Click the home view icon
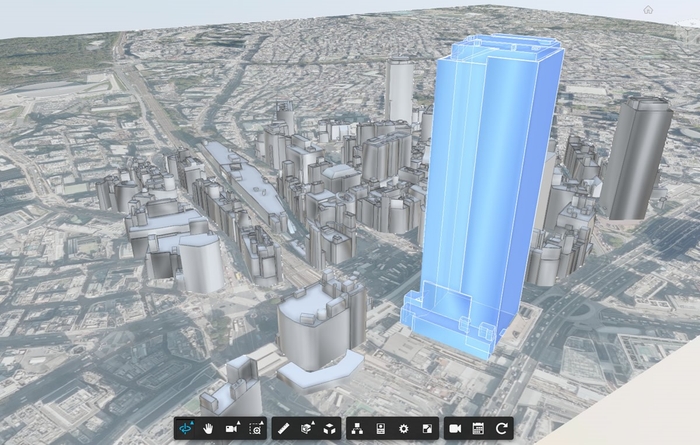The height and width of the screenshot is (445, 700). 648,10
